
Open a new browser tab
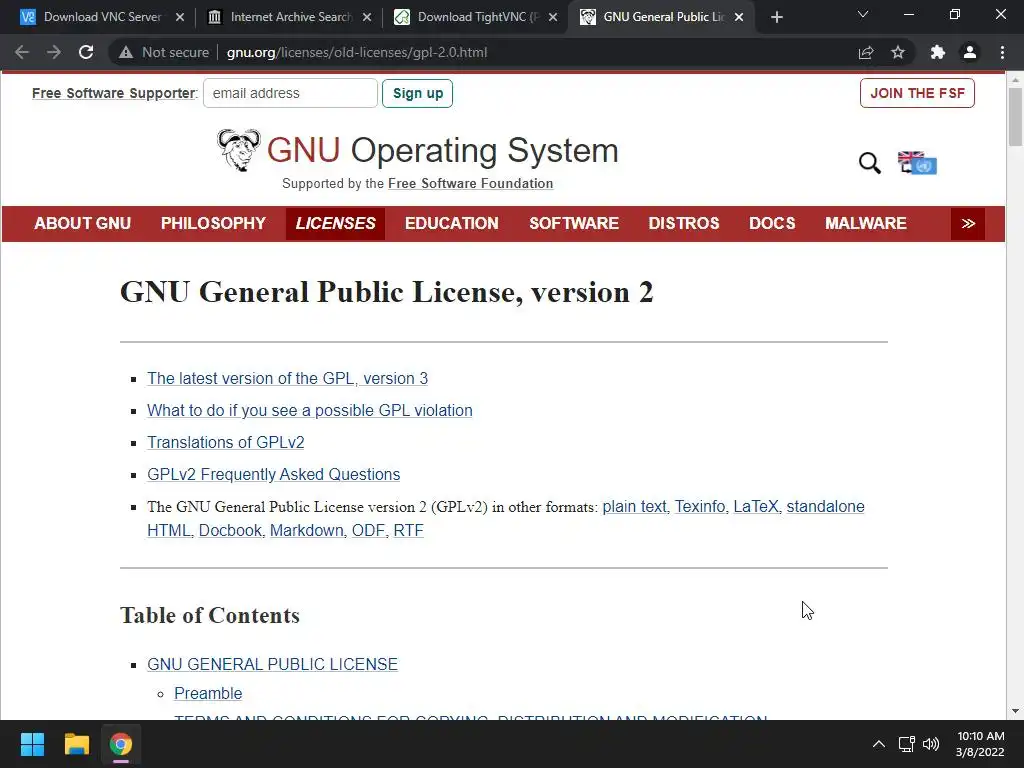tap(776, 18)
